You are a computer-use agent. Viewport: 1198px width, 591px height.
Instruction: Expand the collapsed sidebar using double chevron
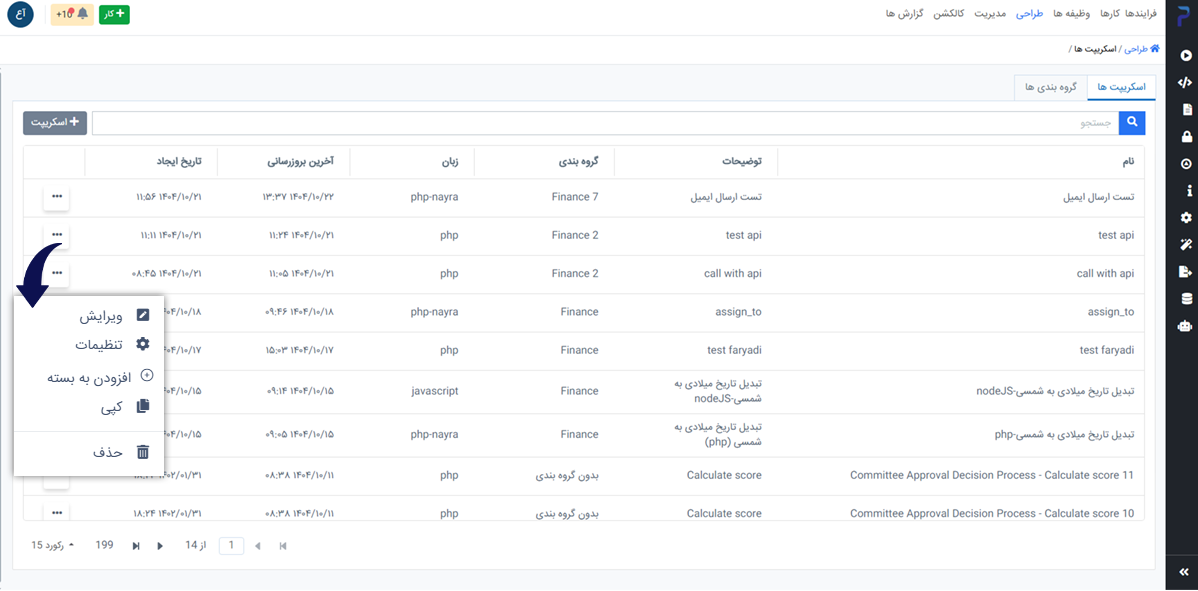coord(1184,571)
